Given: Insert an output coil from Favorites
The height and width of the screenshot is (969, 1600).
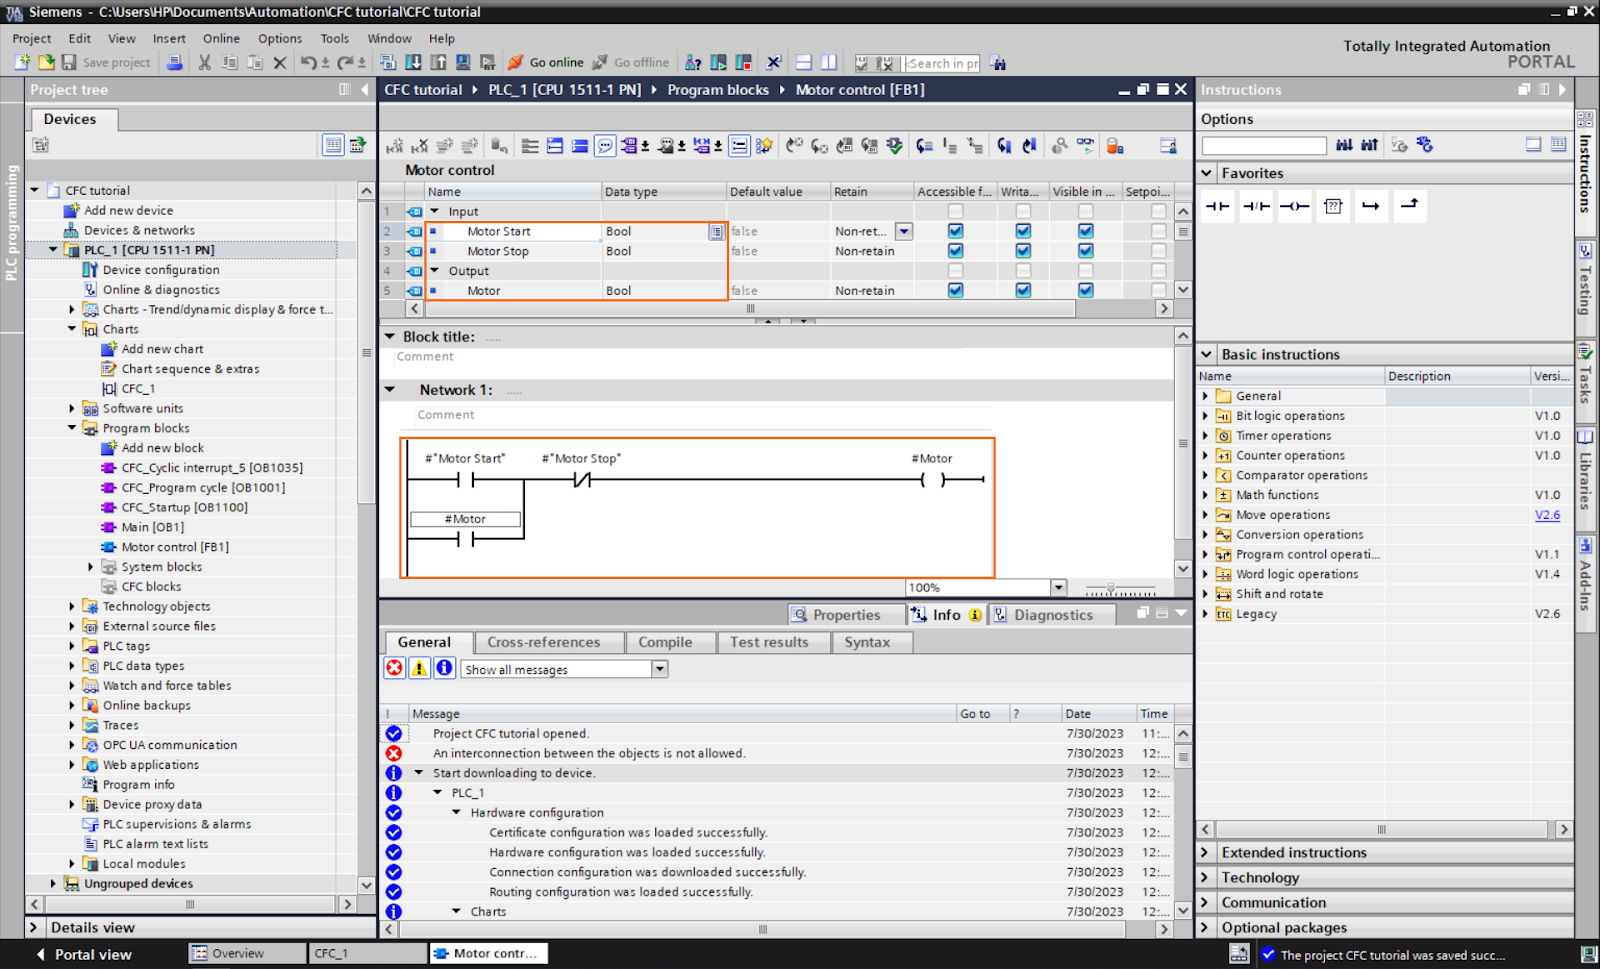Looking at the screenshot, I should pyautogui.click(x=1294, y=206).
